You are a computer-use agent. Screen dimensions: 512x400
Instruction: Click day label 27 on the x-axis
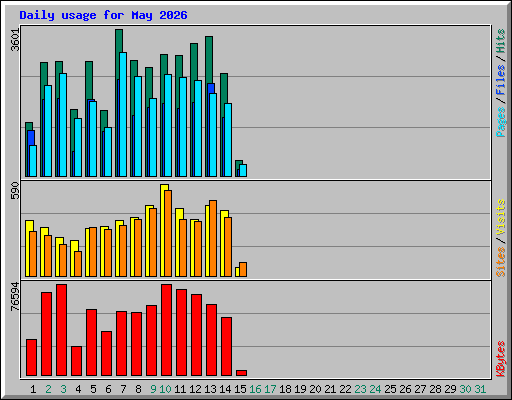coord(420,389)
